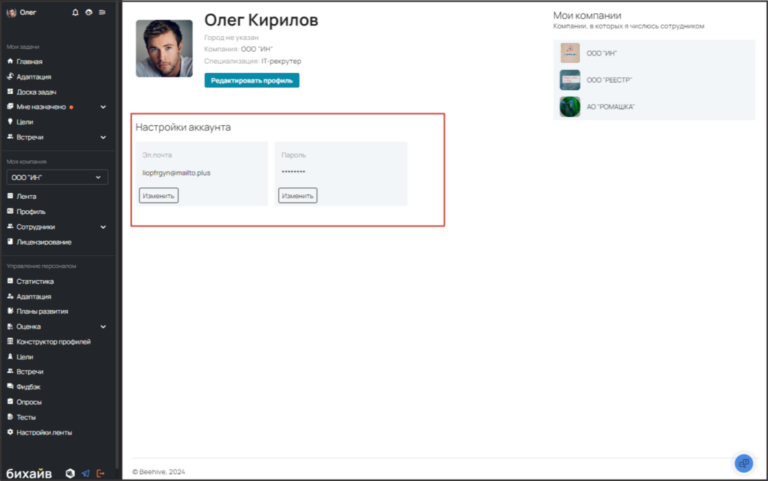The image size is (768, 481).
Task: Select АО "РОМАШКА" company thumbnail
Action: pos(570,106)
